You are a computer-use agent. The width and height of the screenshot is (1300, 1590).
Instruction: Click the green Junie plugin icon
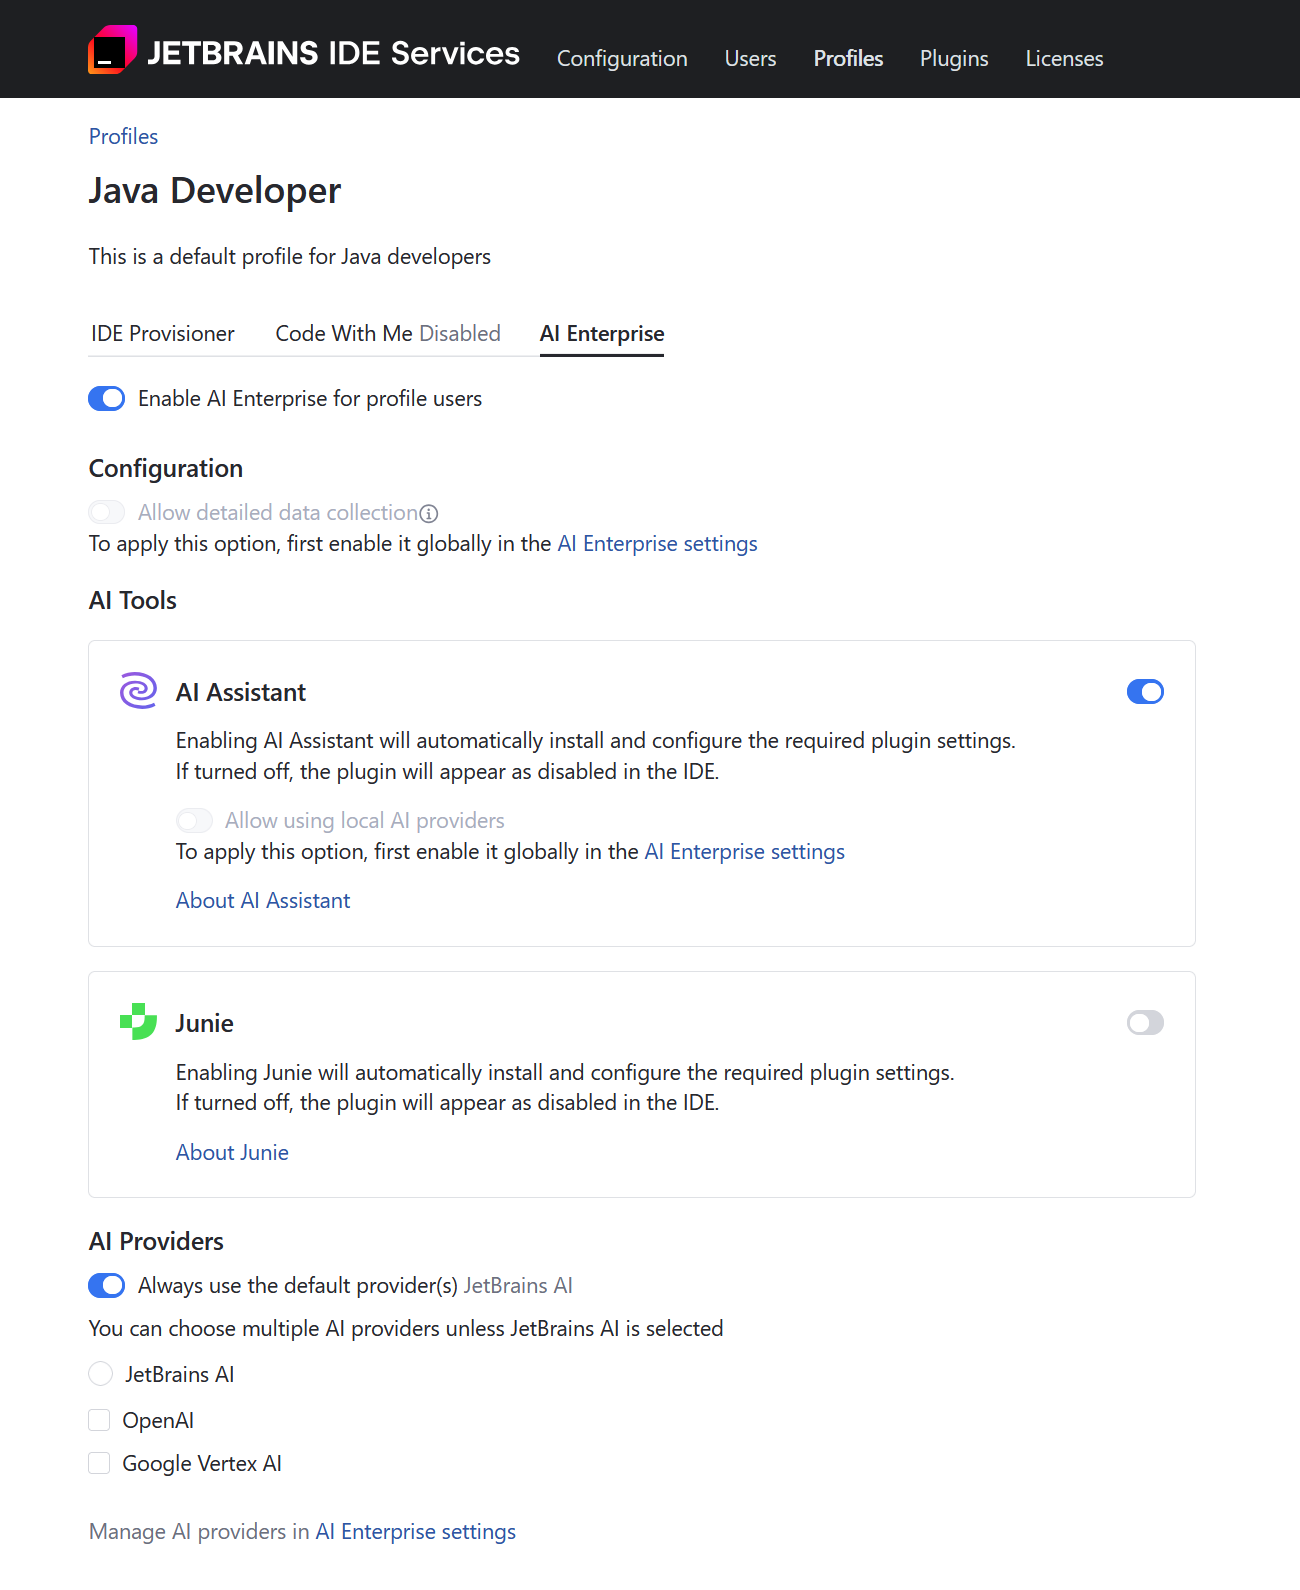coord(138,1022)
